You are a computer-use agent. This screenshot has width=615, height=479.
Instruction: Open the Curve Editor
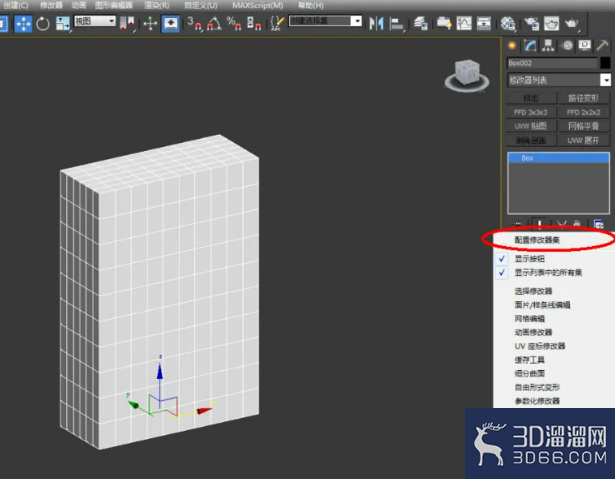pyautogui.click(x=464, y=24)
